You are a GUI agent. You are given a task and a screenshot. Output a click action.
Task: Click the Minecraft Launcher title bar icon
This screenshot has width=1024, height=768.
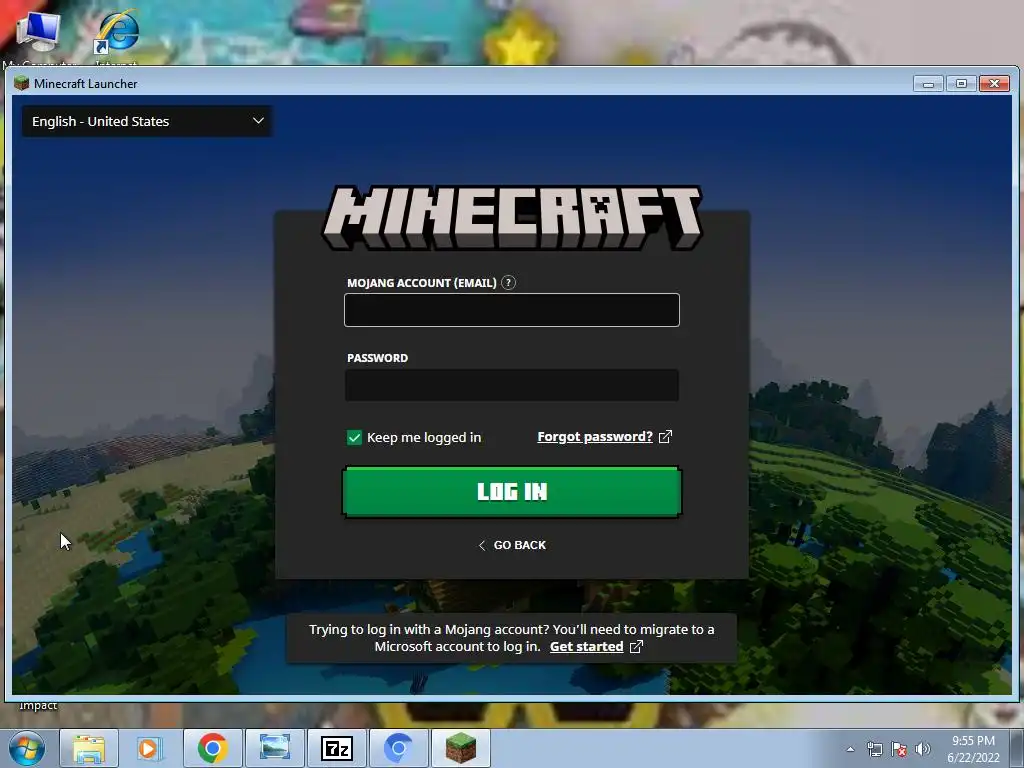[x=22, y=83]
